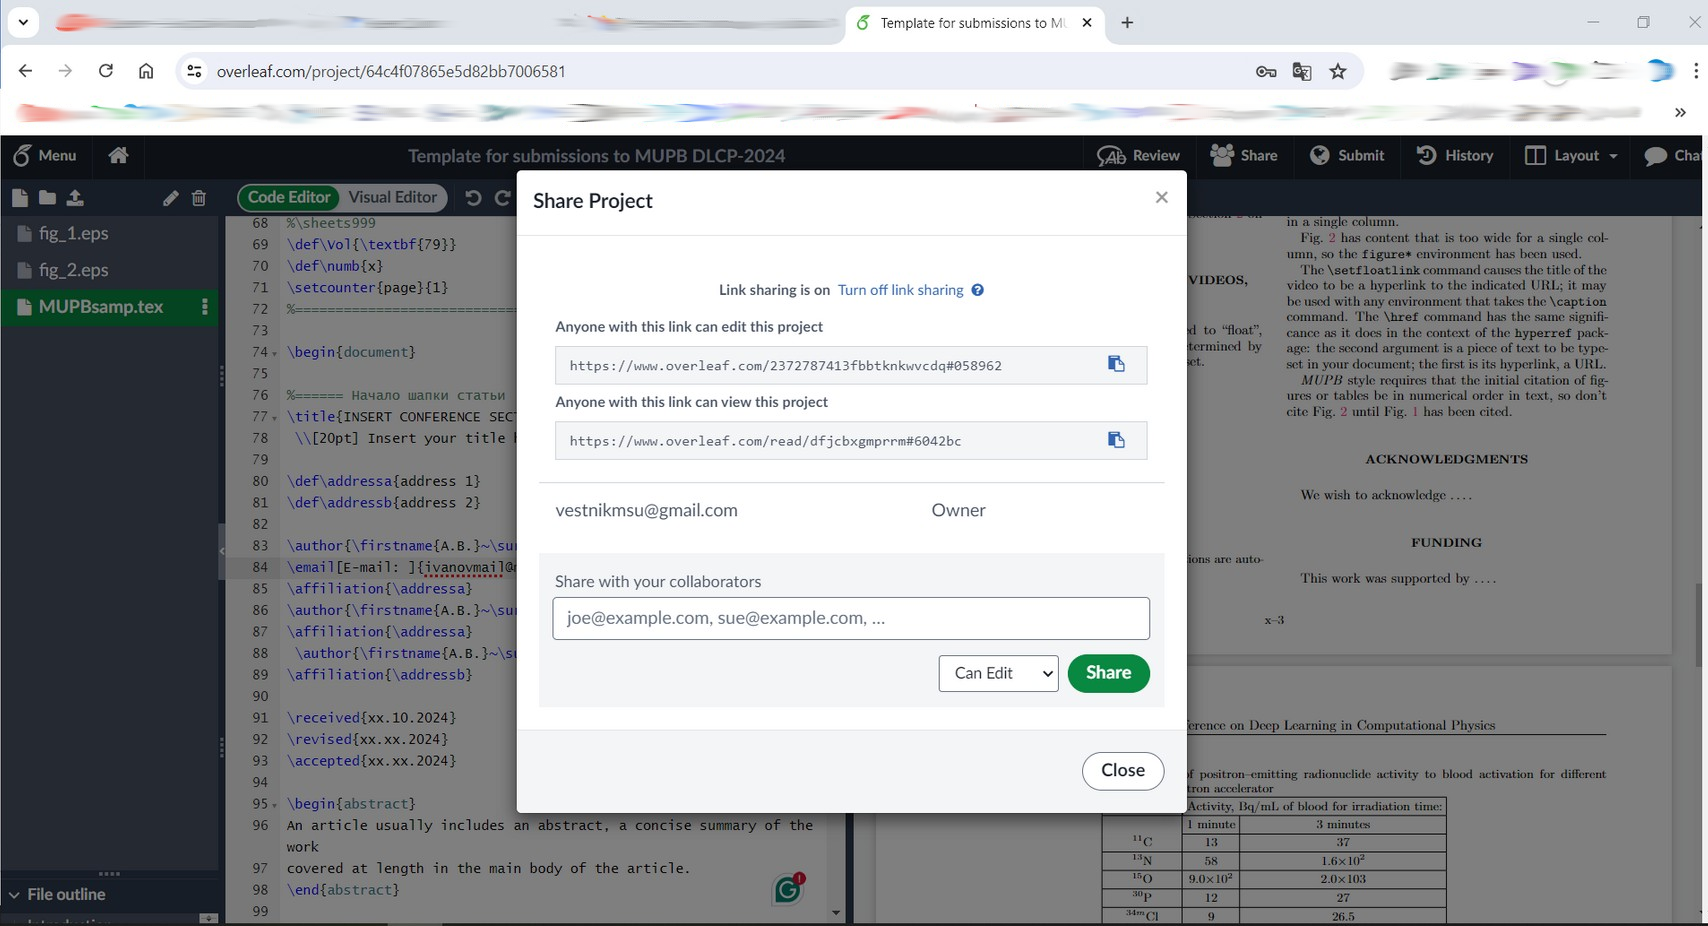This screenshot has height=926, width=1708.
Task: Focus the collaborators email input field
Action: click(851, 618)
